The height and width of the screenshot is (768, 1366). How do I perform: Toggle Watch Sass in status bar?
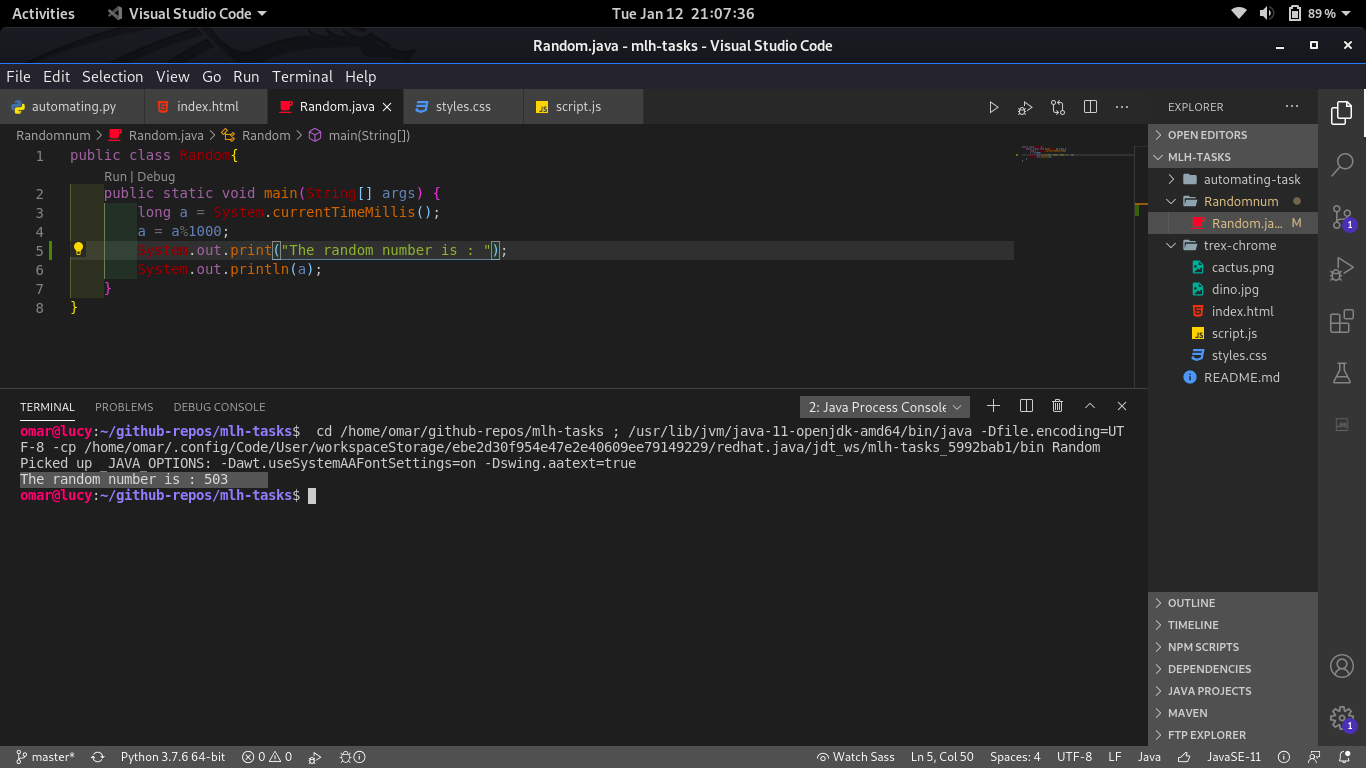855,757
